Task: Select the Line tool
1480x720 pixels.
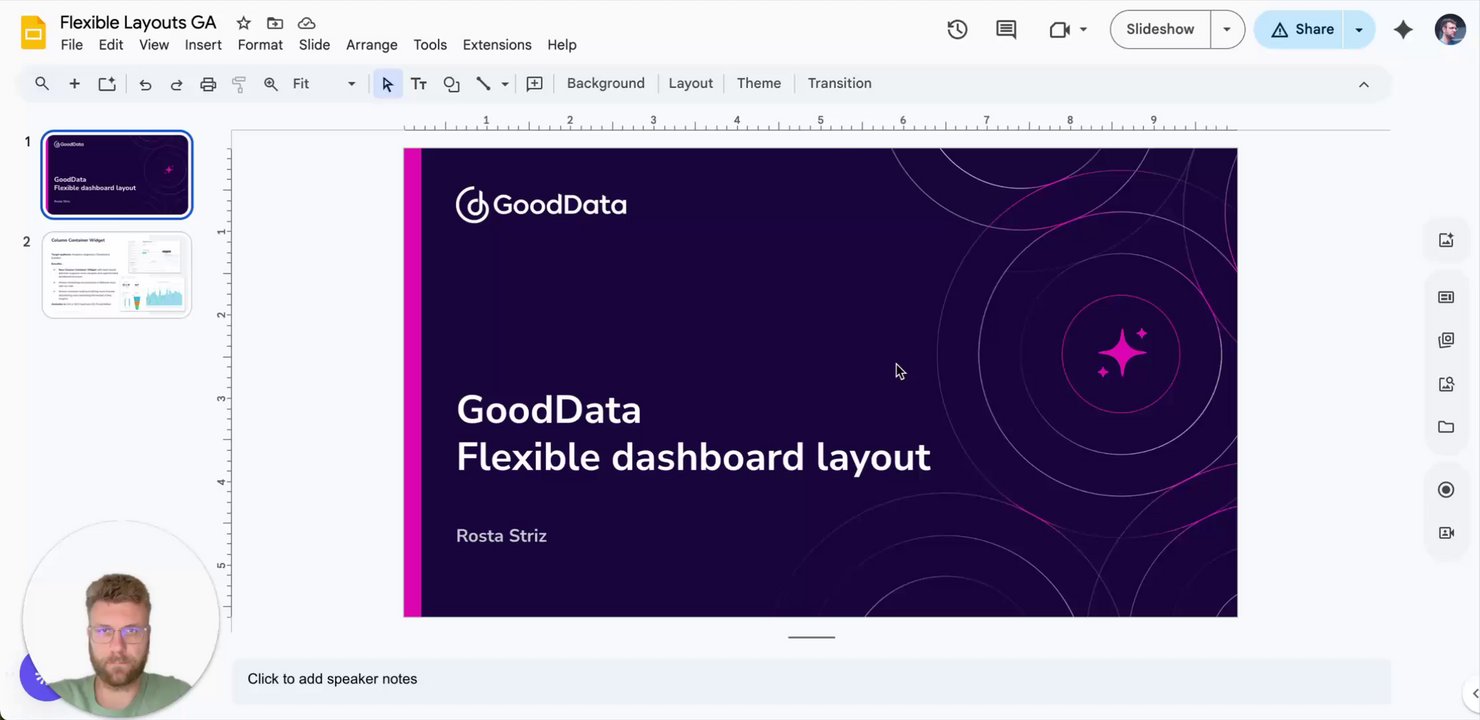Action: coord(483,84)
